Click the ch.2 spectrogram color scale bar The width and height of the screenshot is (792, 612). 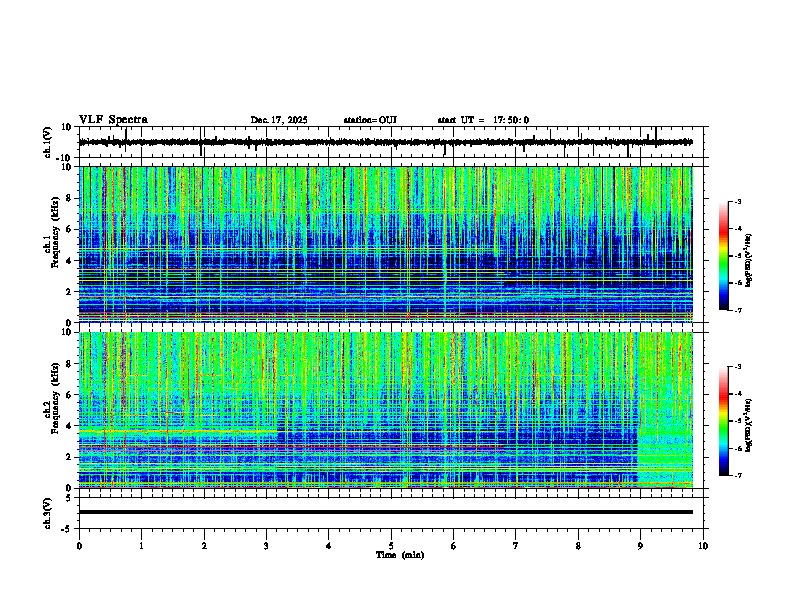click(723, 421)
